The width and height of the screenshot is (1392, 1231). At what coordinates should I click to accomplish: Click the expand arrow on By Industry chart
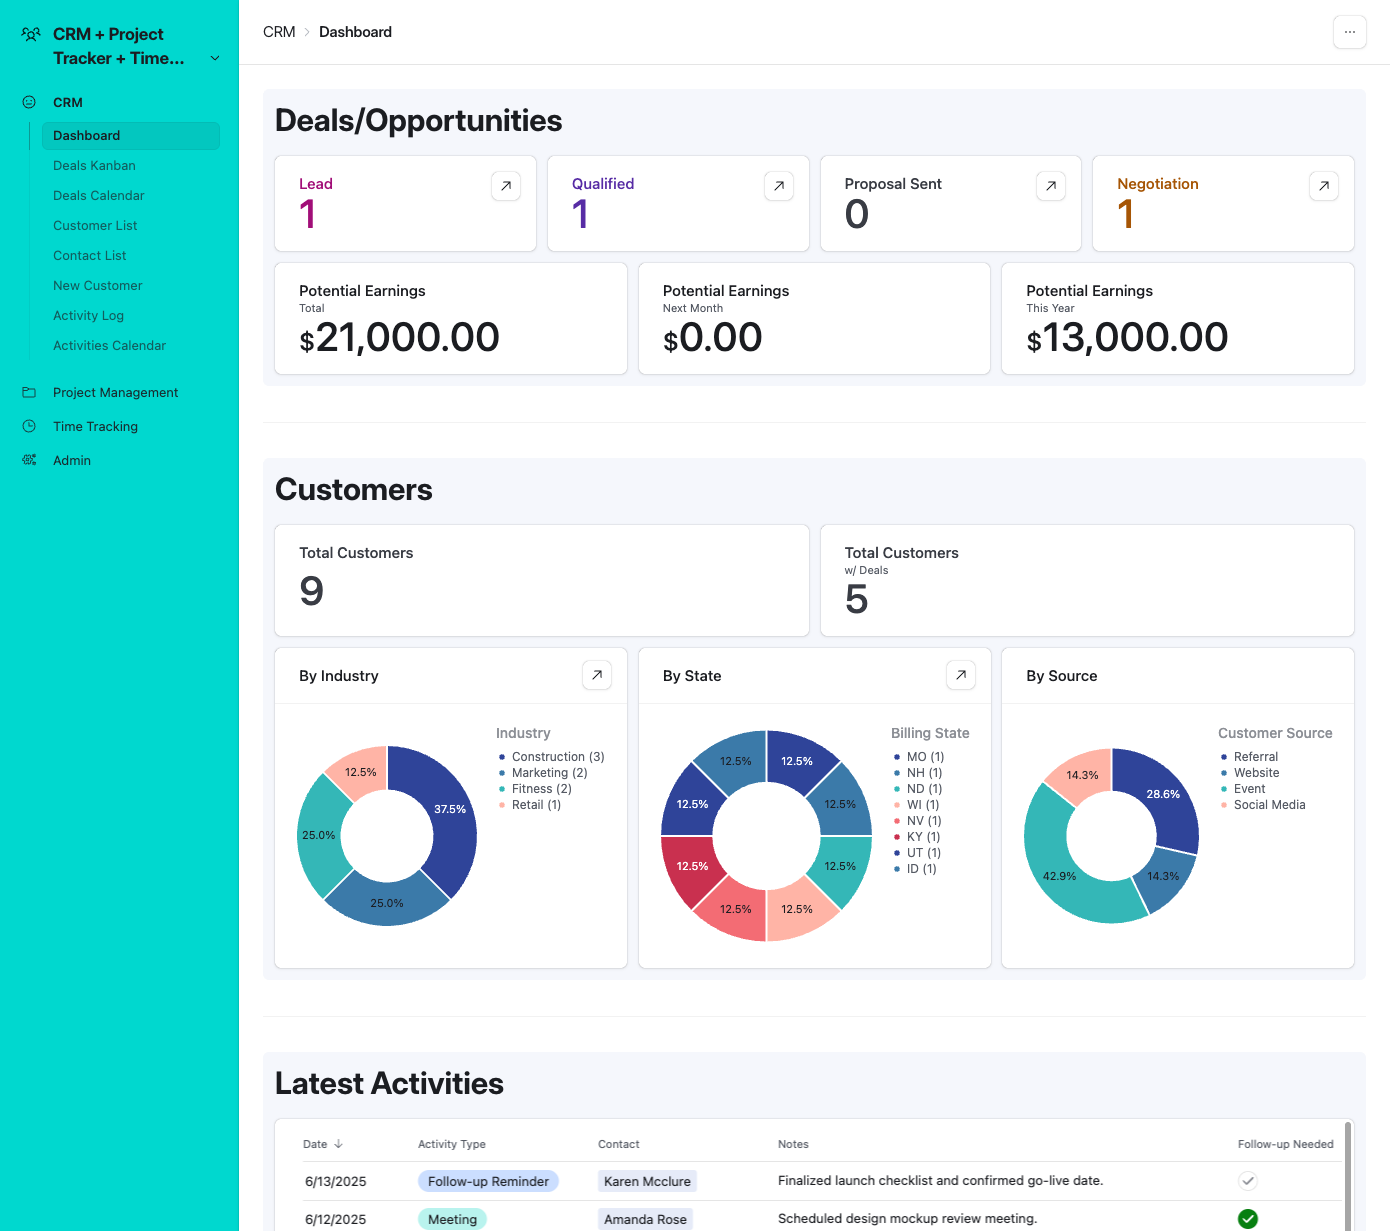596,675
